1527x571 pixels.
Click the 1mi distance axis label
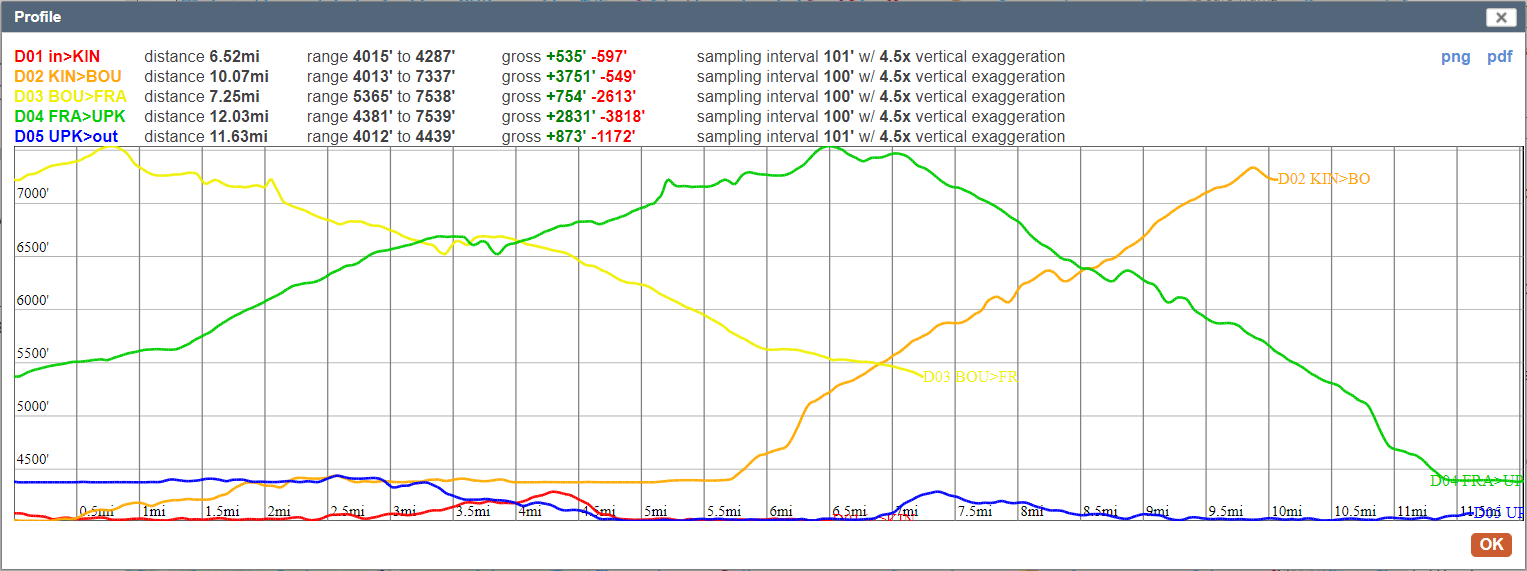coord(154,511)
